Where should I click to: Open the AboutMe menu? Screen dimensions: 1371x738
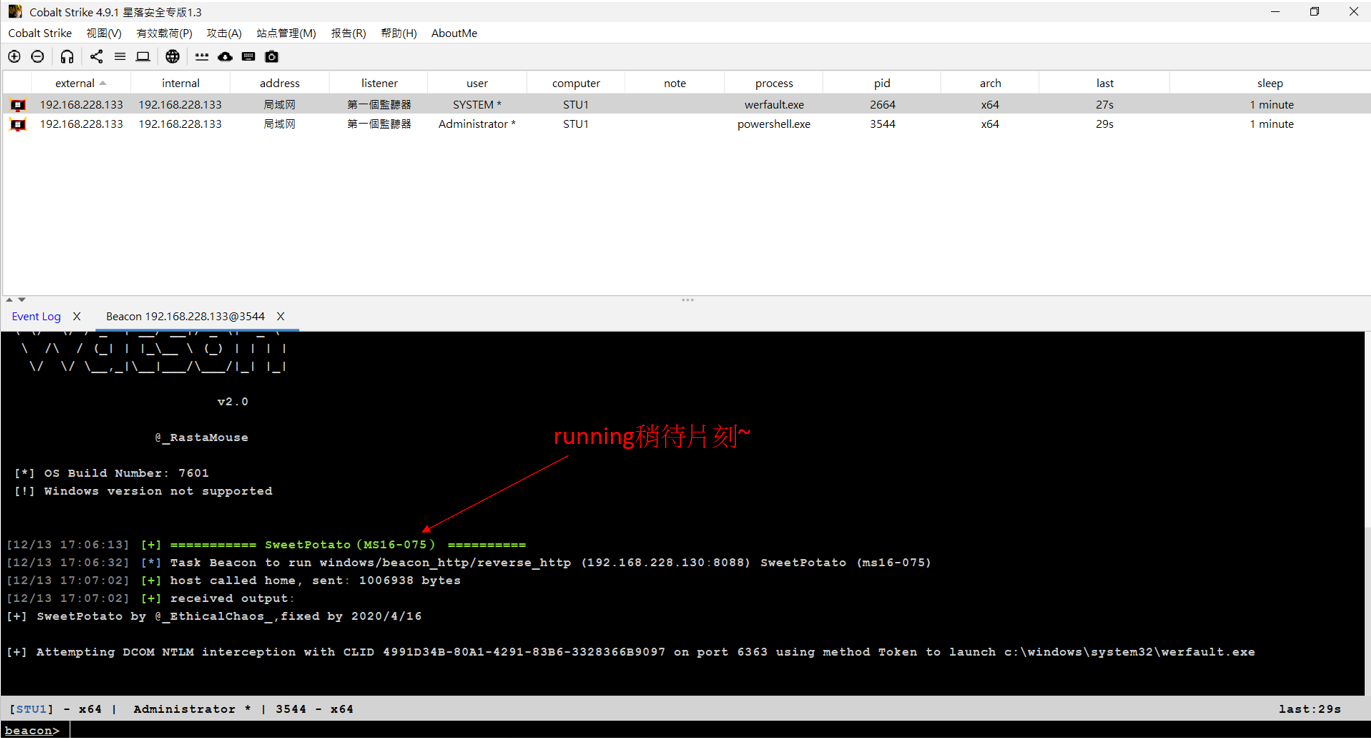[x=454, y=33]
